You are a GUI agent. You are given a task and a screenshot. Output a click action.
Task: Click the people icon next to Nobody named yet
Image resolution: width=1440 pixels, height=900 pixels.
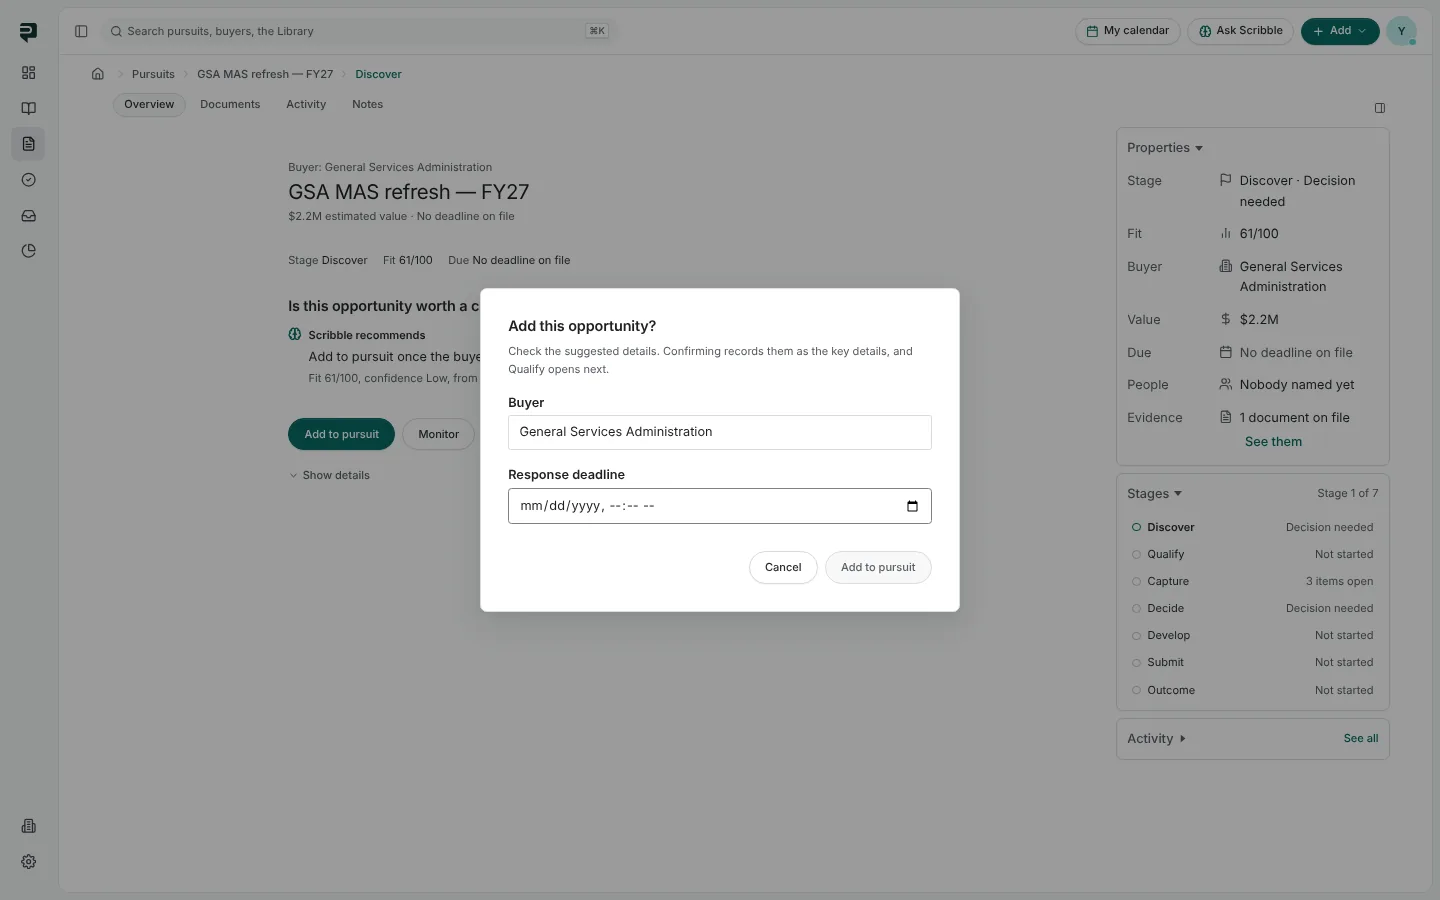click(x=1225, y=384)
